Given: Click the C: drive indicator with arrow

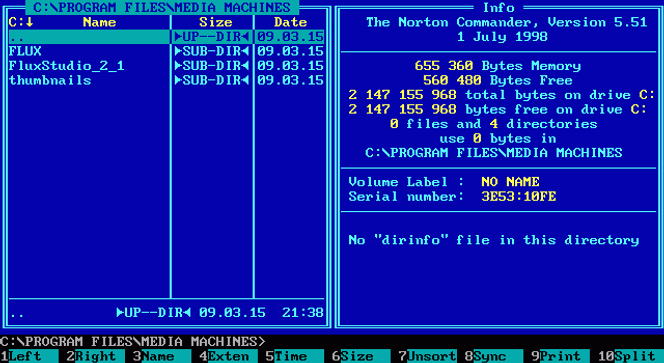Looking at the screenshot, I should [21, 22].
